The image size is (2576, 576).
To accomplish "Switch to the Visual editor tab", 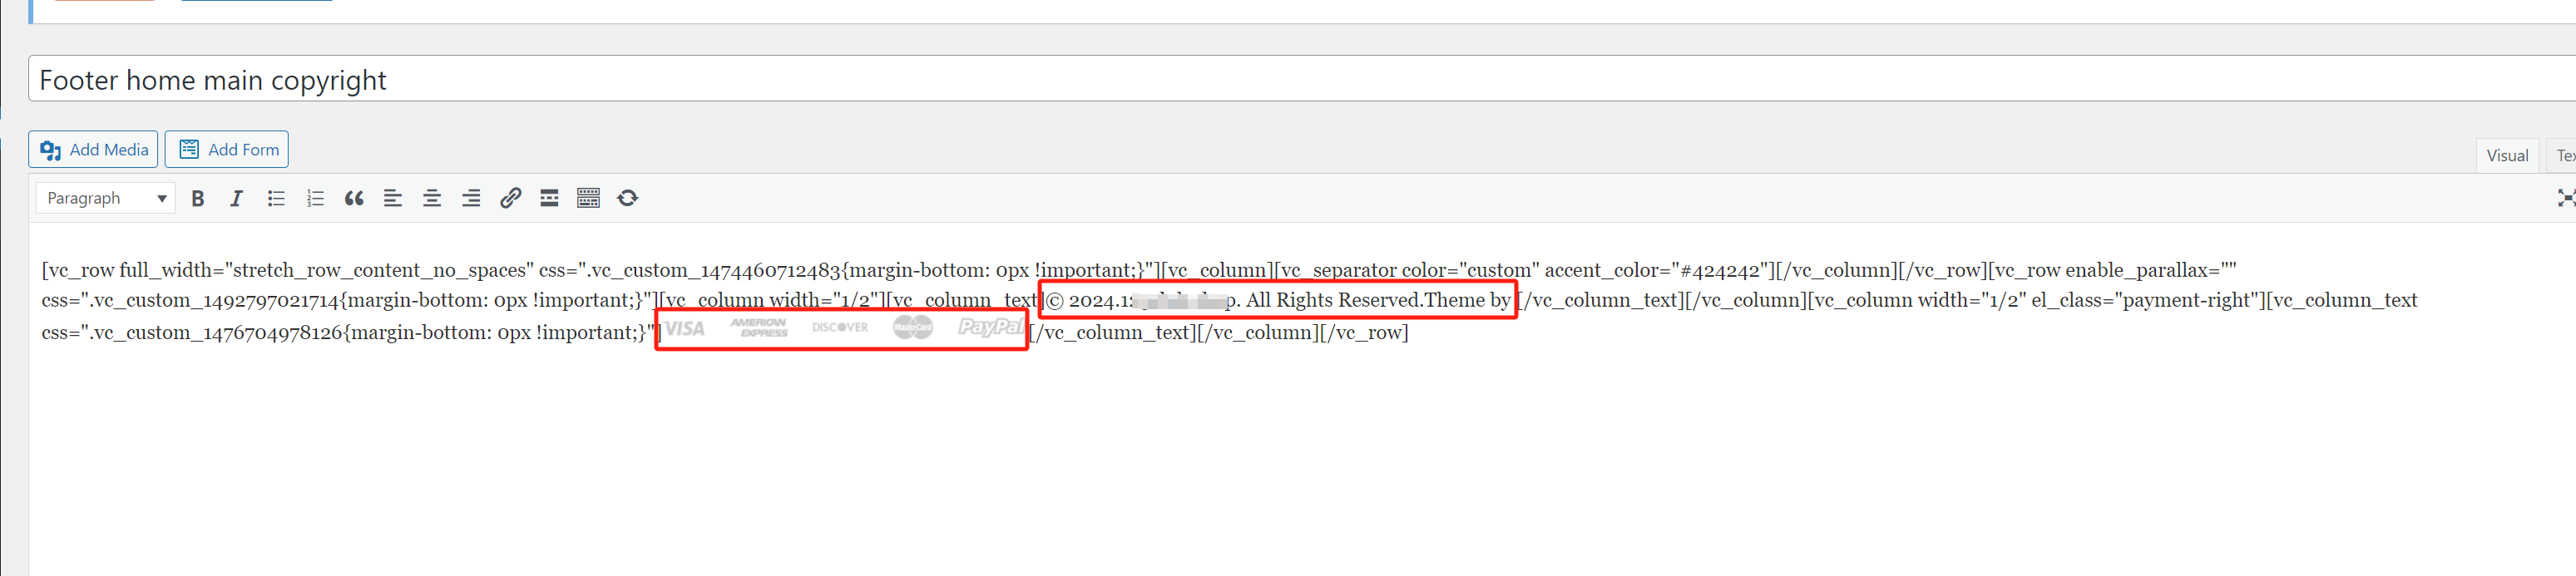I will [2507, 155].
